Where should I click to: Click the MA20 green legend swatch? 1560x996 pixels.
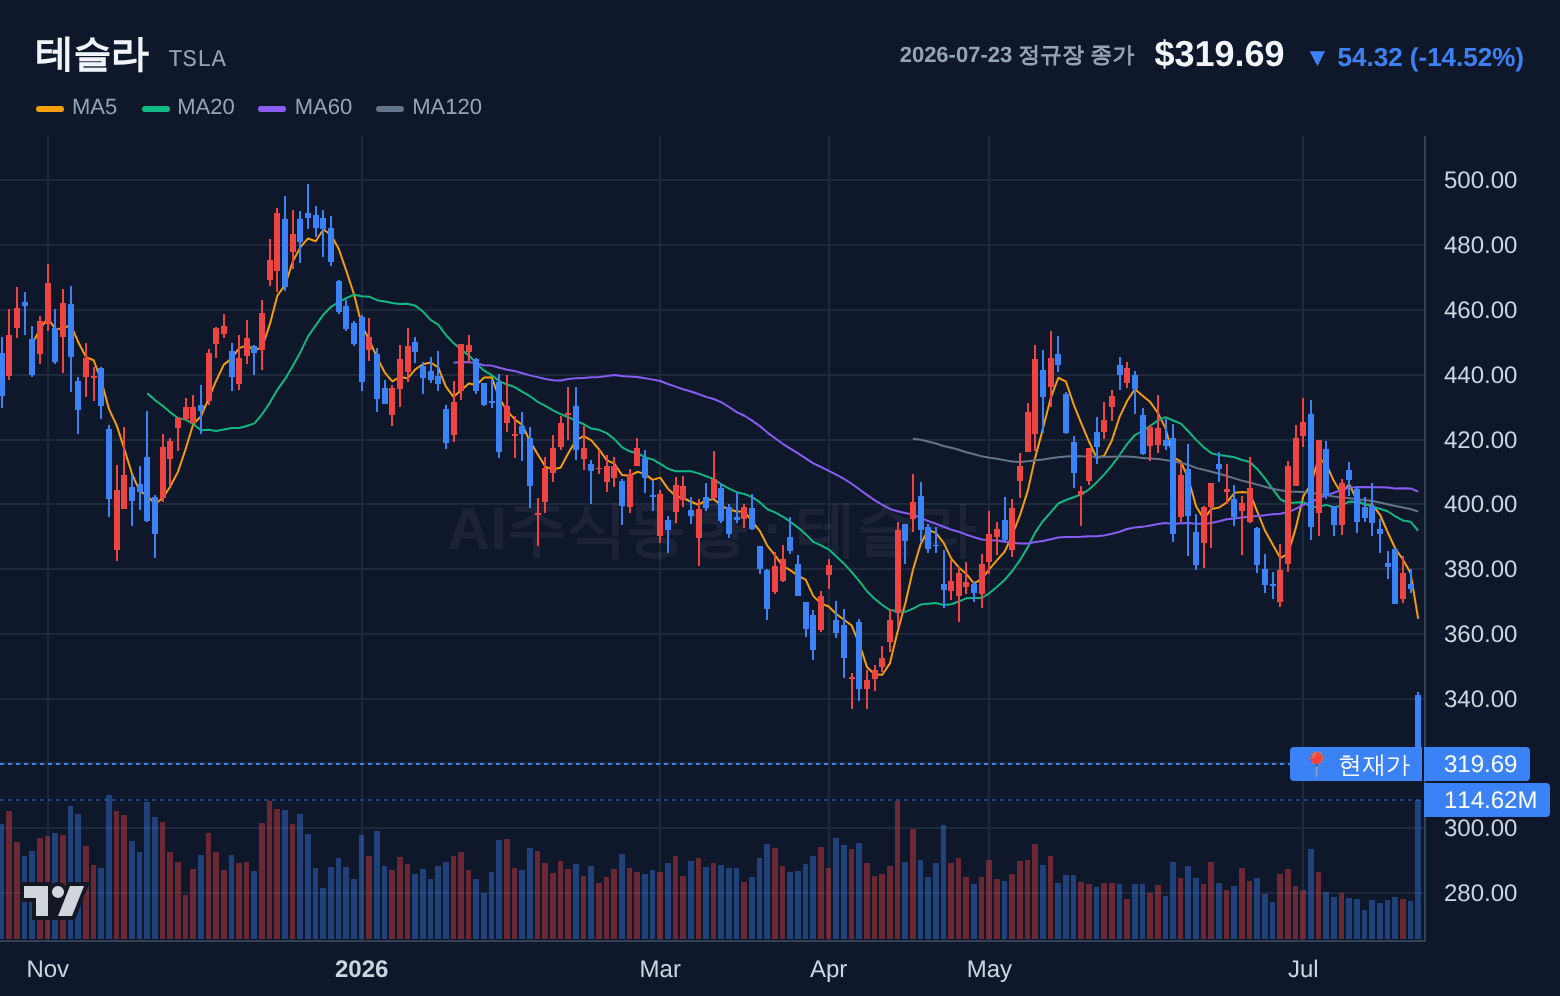click(156, 108)
